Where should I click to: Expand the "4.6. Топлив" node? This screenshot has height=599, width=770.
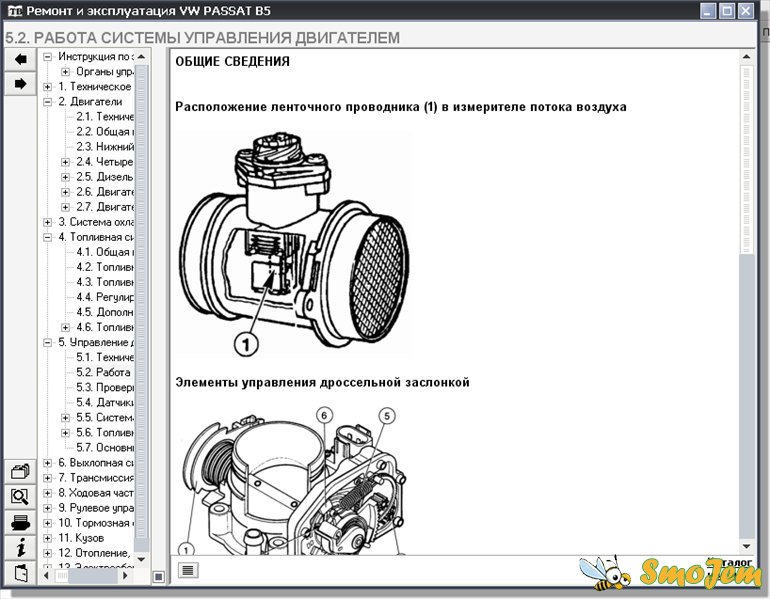click(x=65, y=327)
